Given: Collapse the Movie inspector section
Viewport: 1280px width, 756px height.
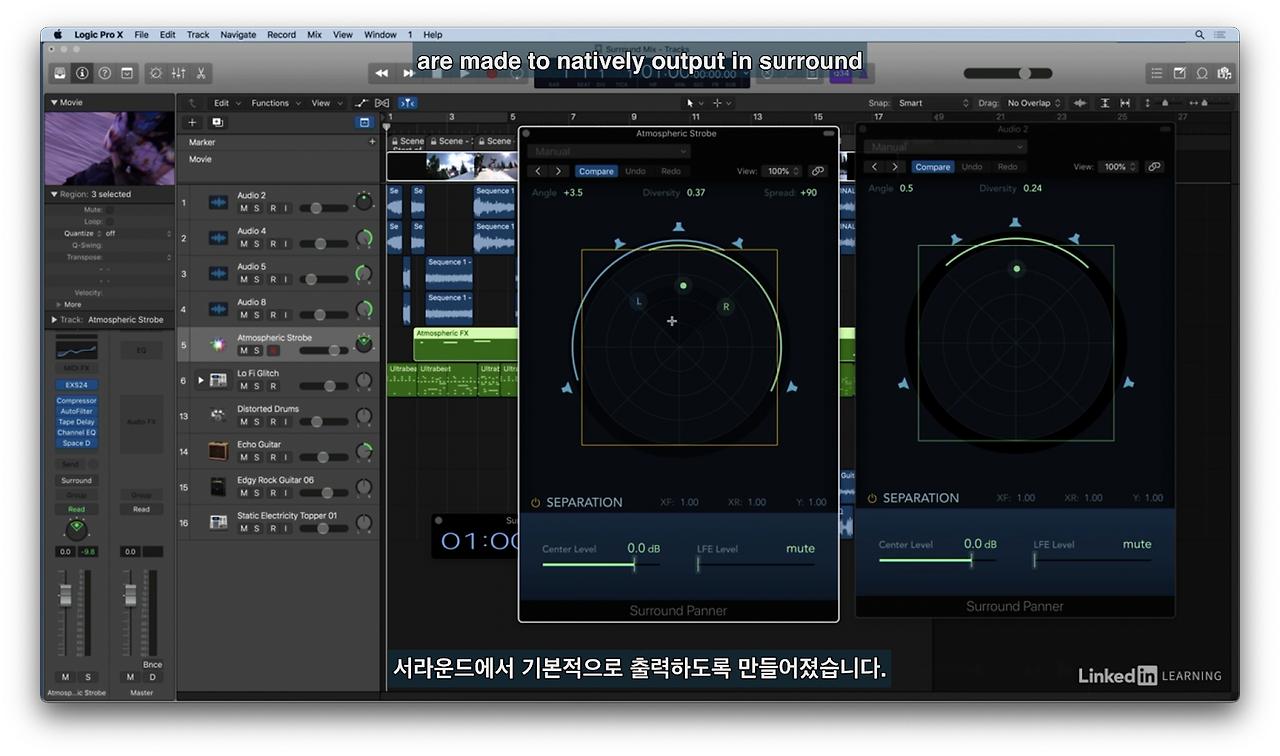Looking at the screenshot, I should point(54,102).
